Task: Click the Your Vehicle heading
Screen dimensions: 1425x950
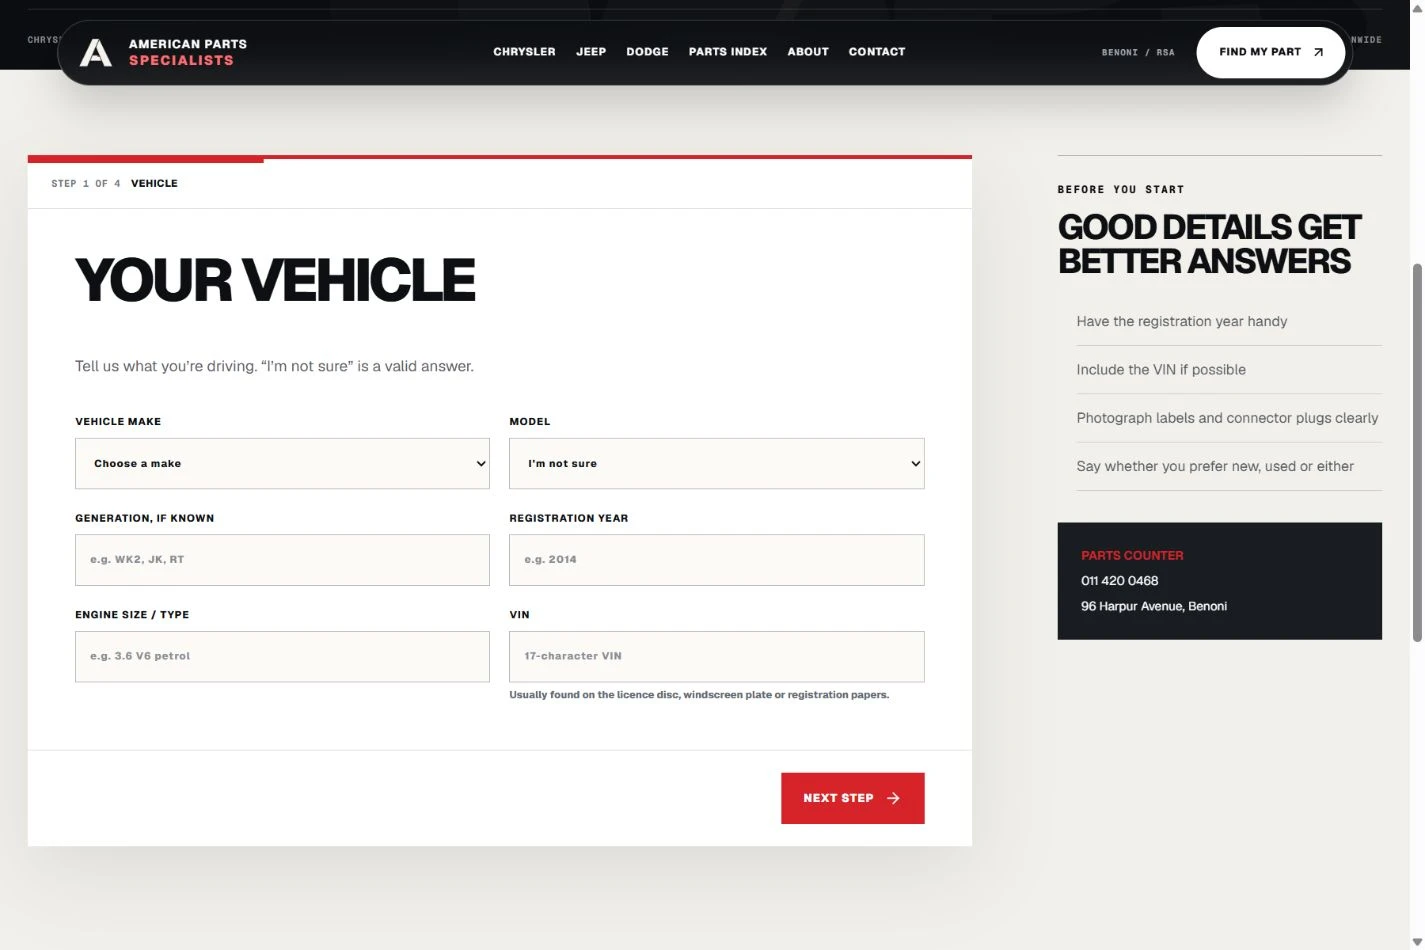Action: point(275,280)
